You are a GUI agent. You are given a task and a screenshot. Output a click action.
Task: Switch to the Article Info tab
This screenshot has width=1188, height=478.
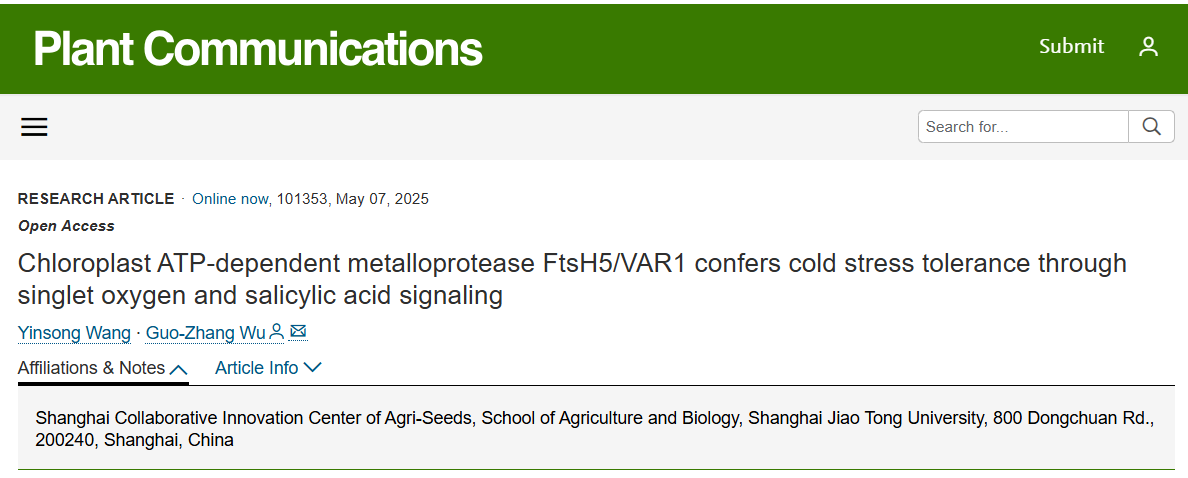(x=268, y=368)
